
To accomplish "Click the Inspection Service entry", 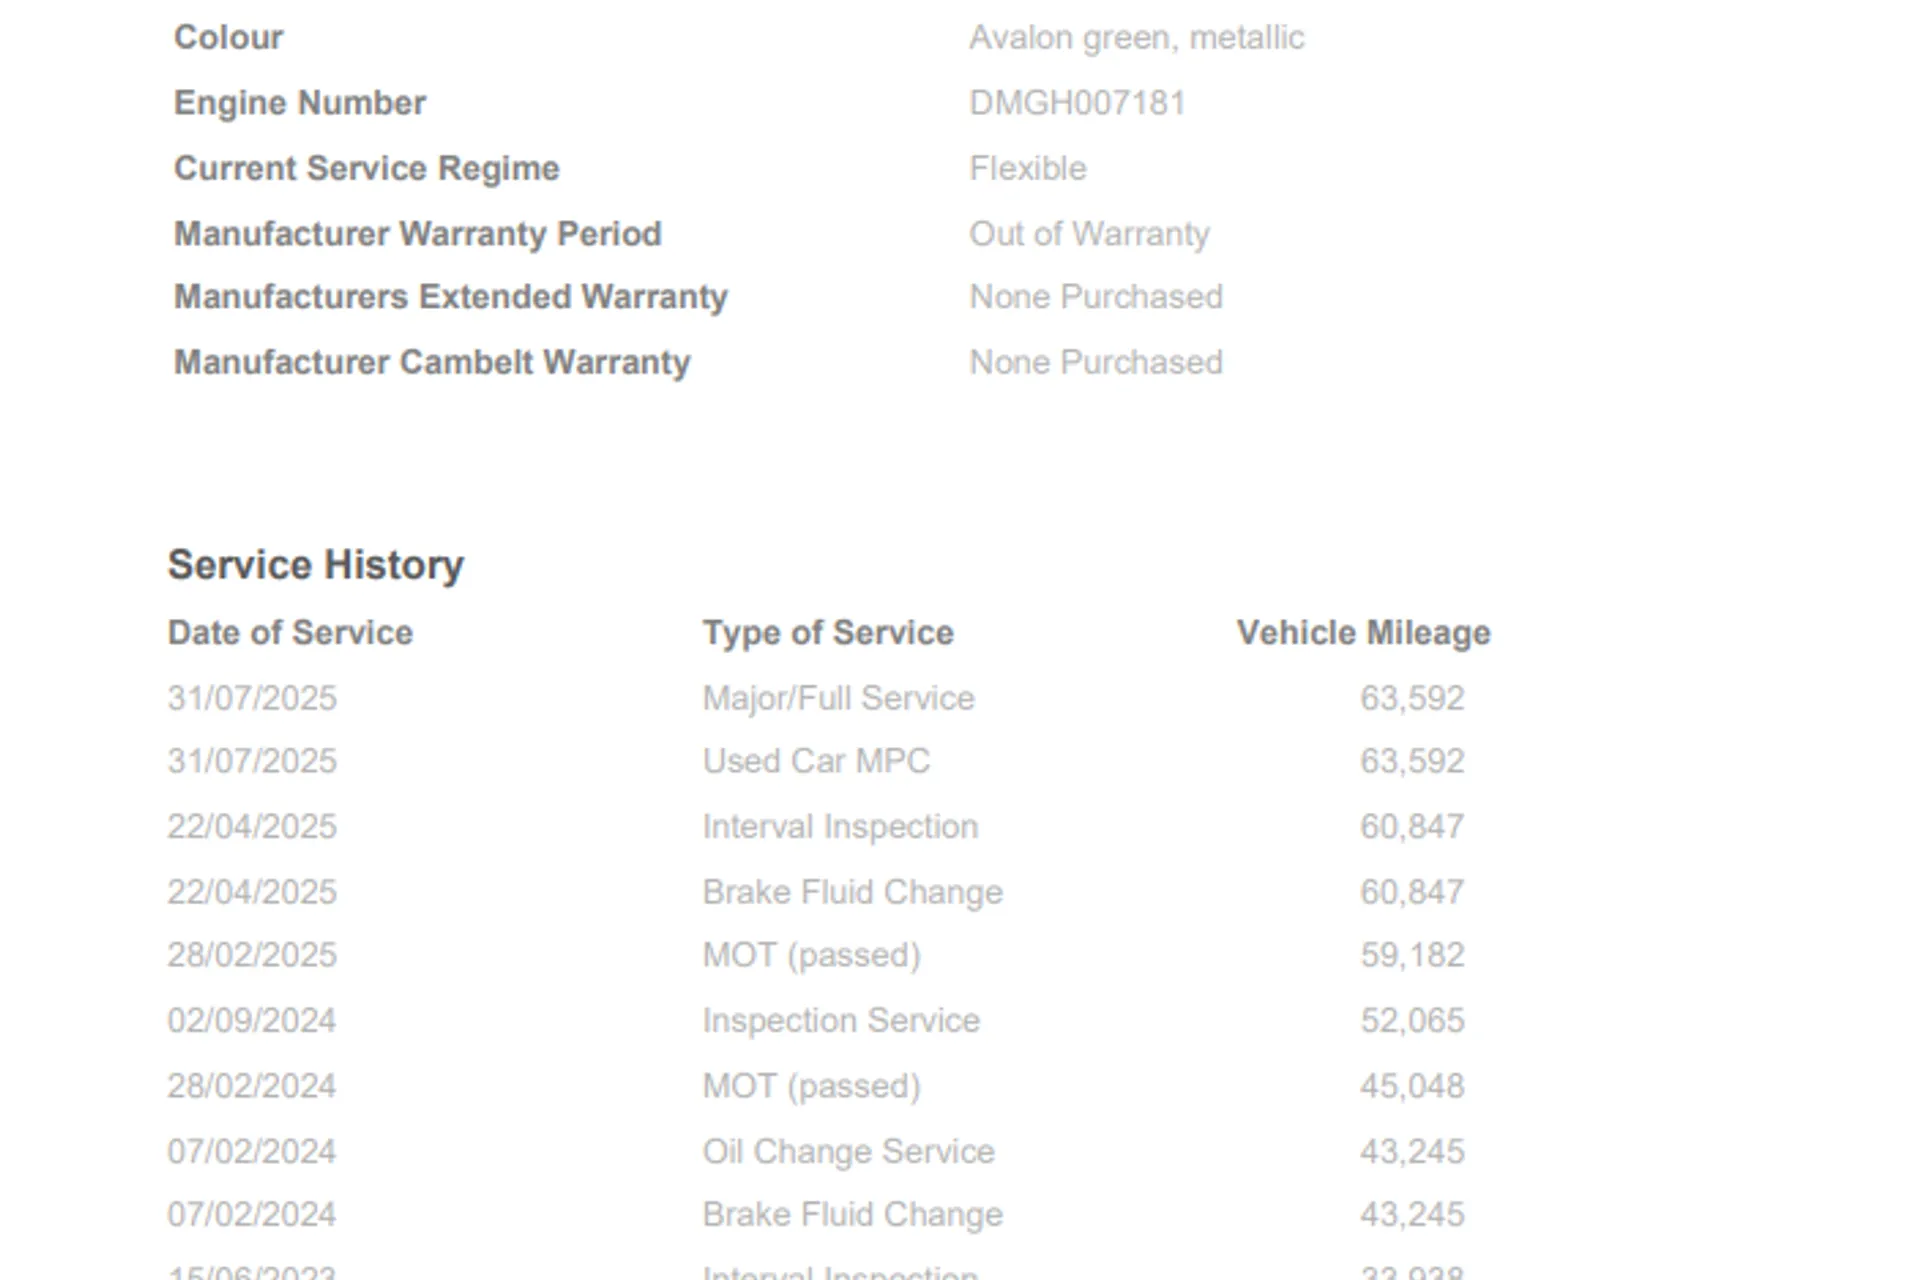I will pos(841,1020).
